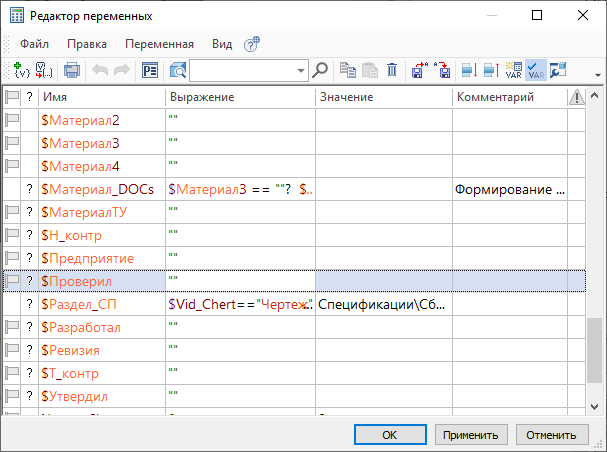Click the help icon in menu bar
This screenshot has width=607, height=452.
click(x=252, y=44)
